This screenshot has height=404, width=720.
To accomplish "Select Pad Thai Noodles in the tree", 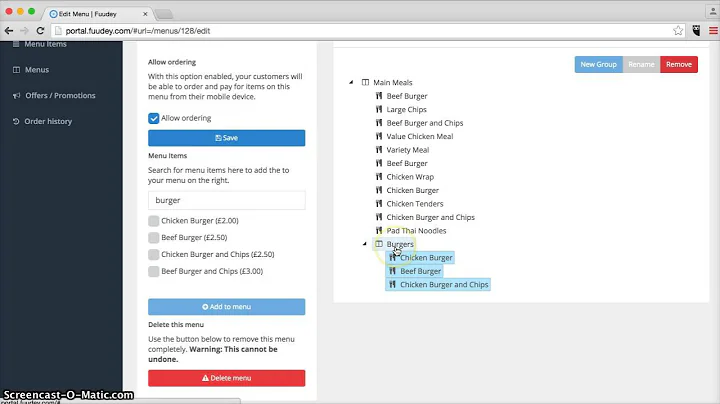I will (x=416, y=230).
